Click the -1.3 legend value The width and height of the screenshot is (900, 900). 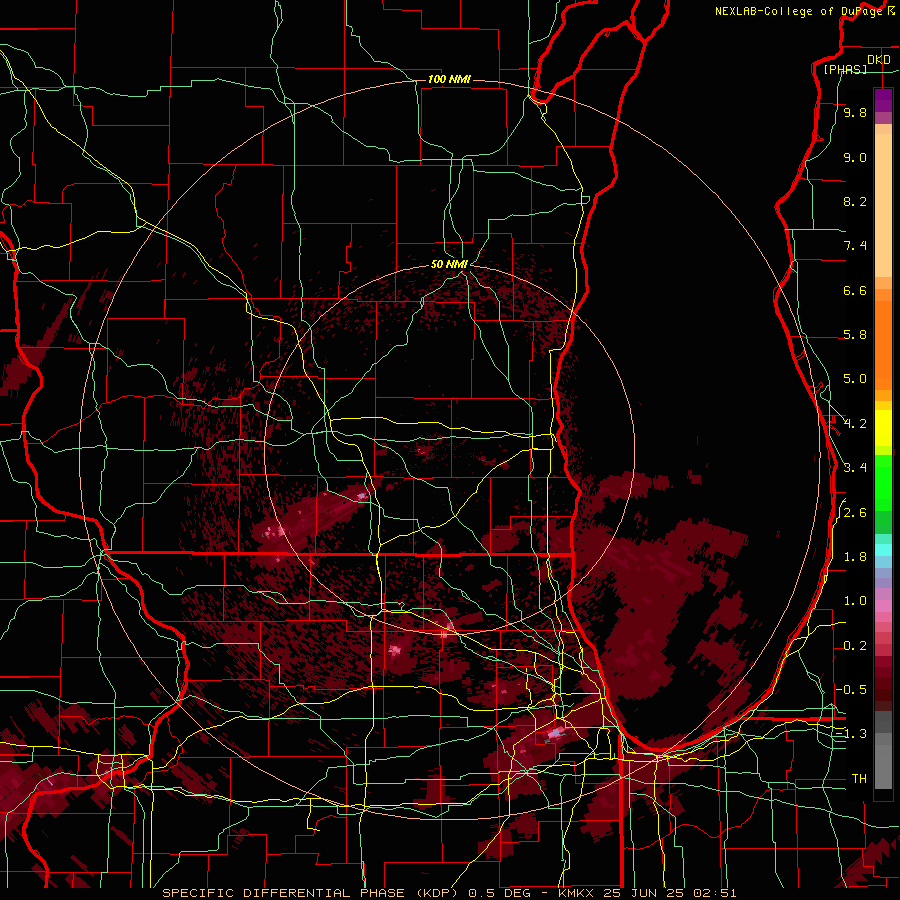(x=852, y=734)
